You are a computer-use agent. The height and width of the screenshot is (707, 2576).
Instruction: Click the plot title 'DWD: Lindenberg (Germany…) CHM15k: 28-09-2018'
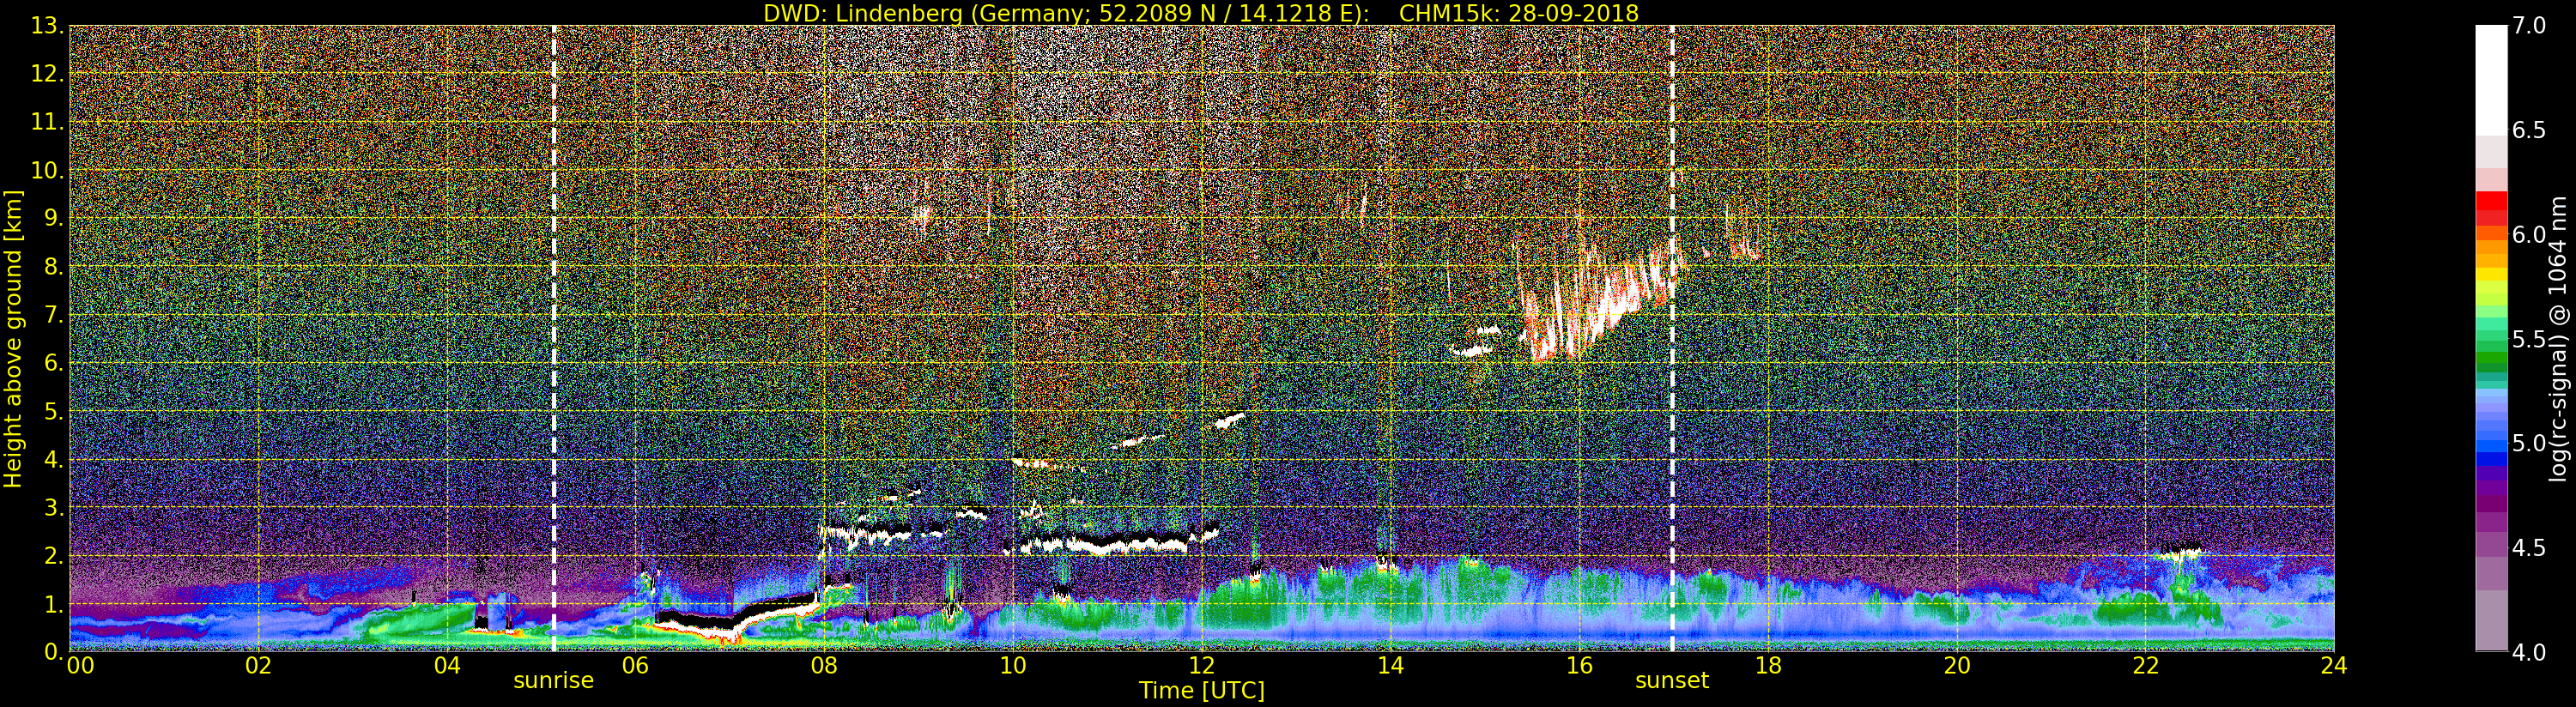[1200, 13]
